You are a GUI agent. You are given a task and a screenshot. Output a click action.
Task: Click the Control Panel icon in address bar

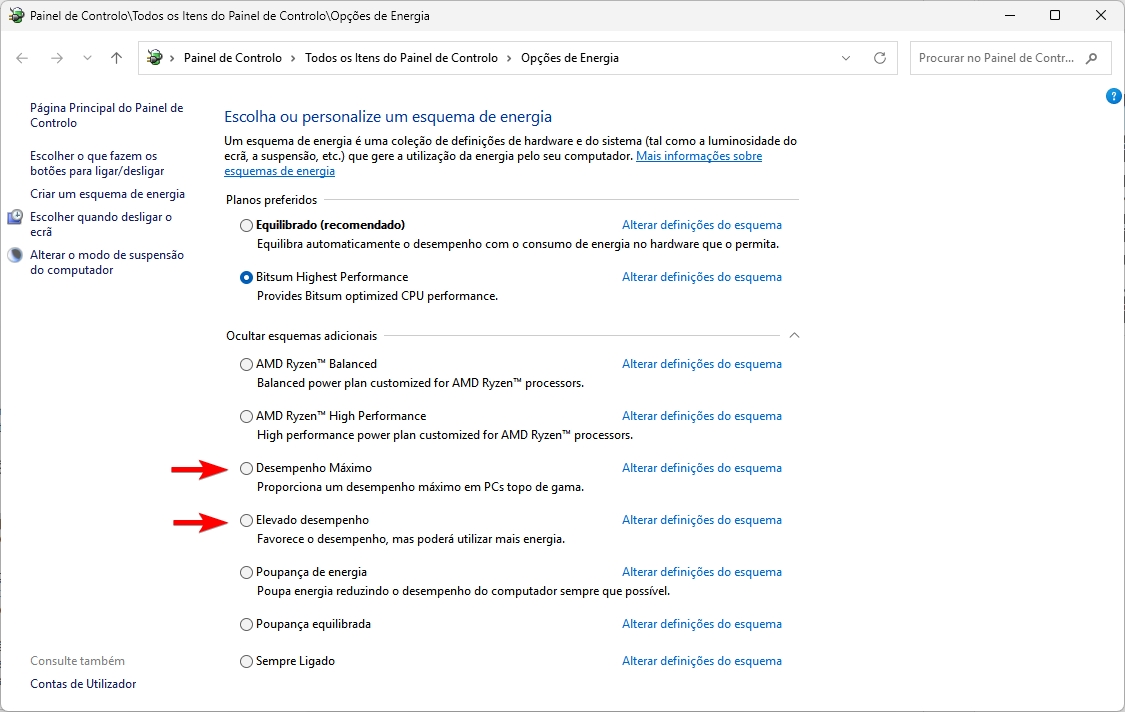coord(155,58)
